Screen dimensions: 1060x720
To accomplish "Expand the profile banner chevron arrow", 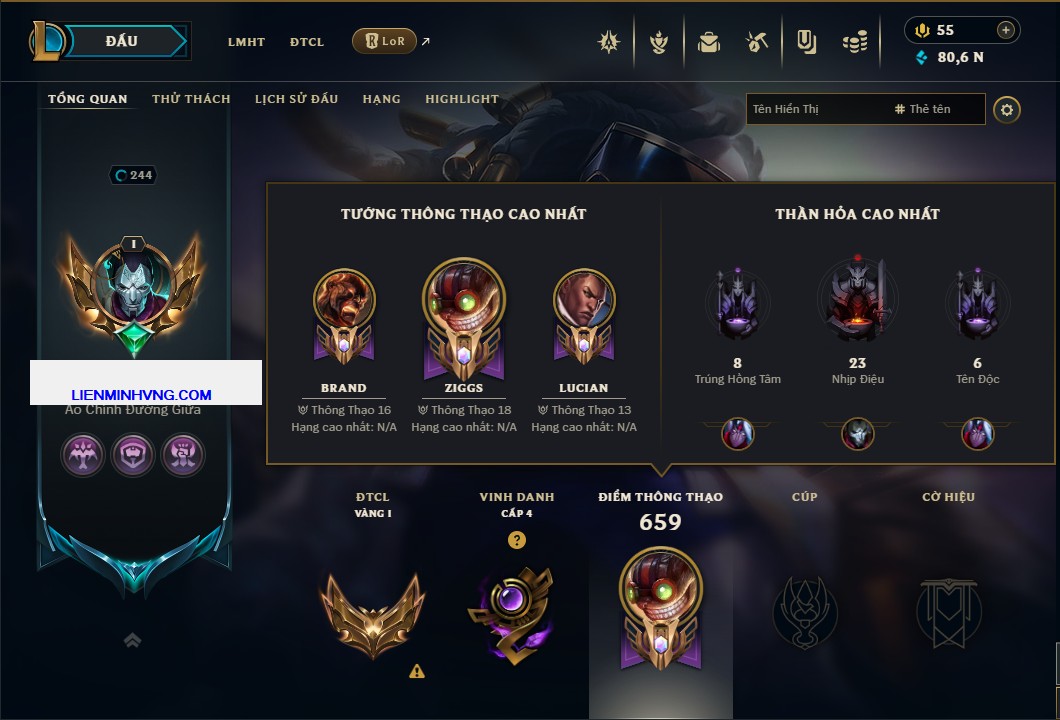I will pyautogui.click(x=132, y=640).
